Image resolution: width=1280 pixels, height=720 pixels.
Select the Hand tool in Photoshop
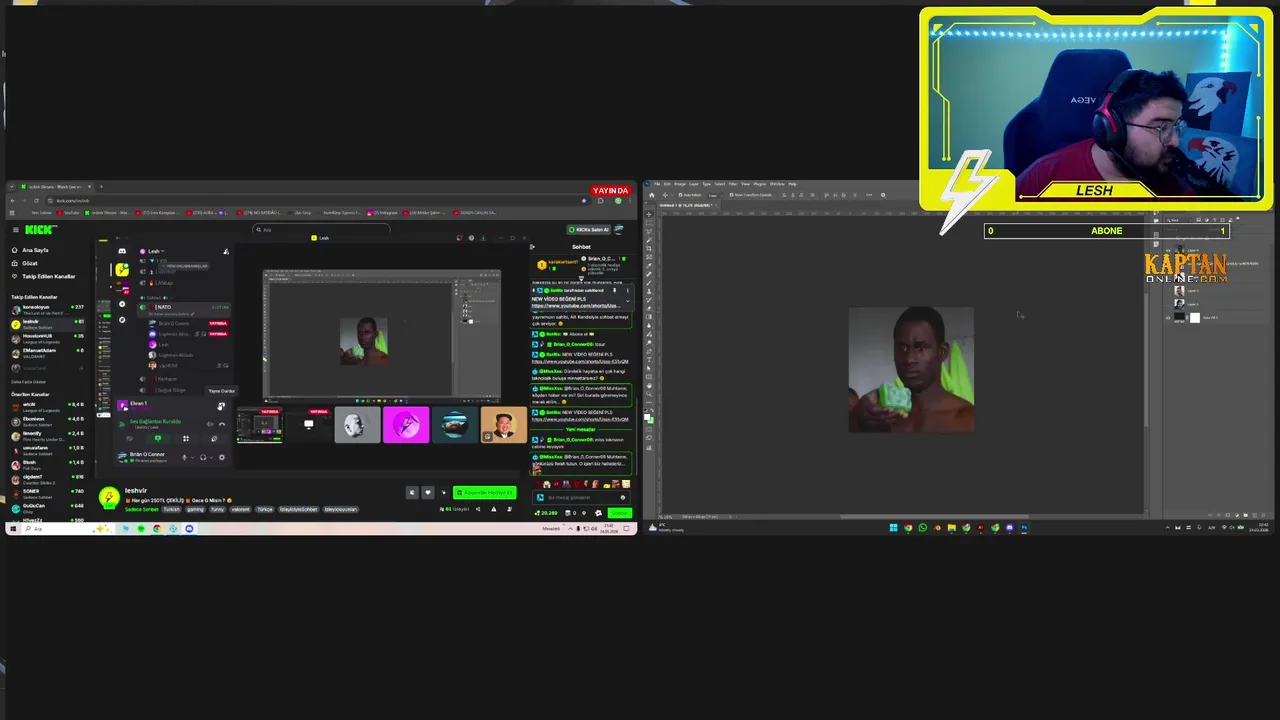pos(649,386)
